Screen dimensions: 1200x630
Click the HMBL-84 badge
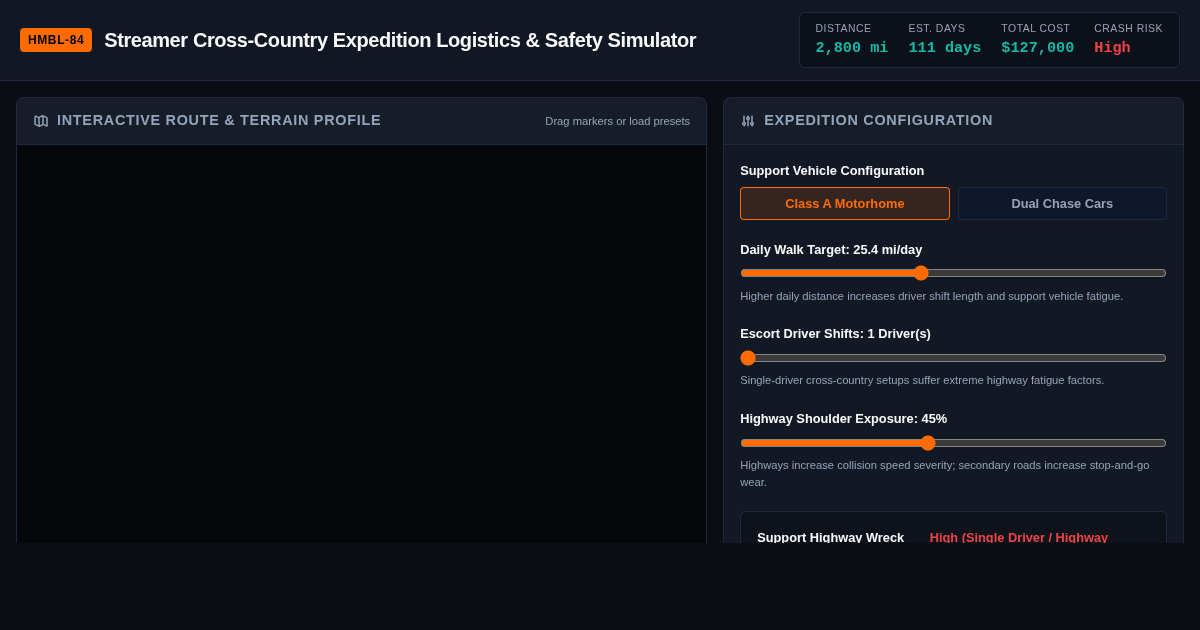pos(56,40)
